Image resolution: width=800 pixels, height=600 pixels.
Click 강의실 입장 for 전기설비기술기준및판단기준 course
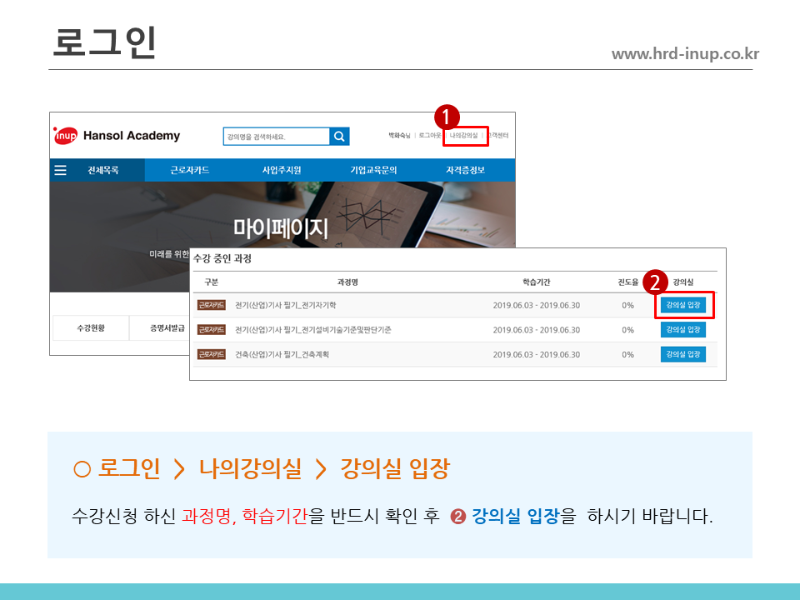tap(683, 329)
